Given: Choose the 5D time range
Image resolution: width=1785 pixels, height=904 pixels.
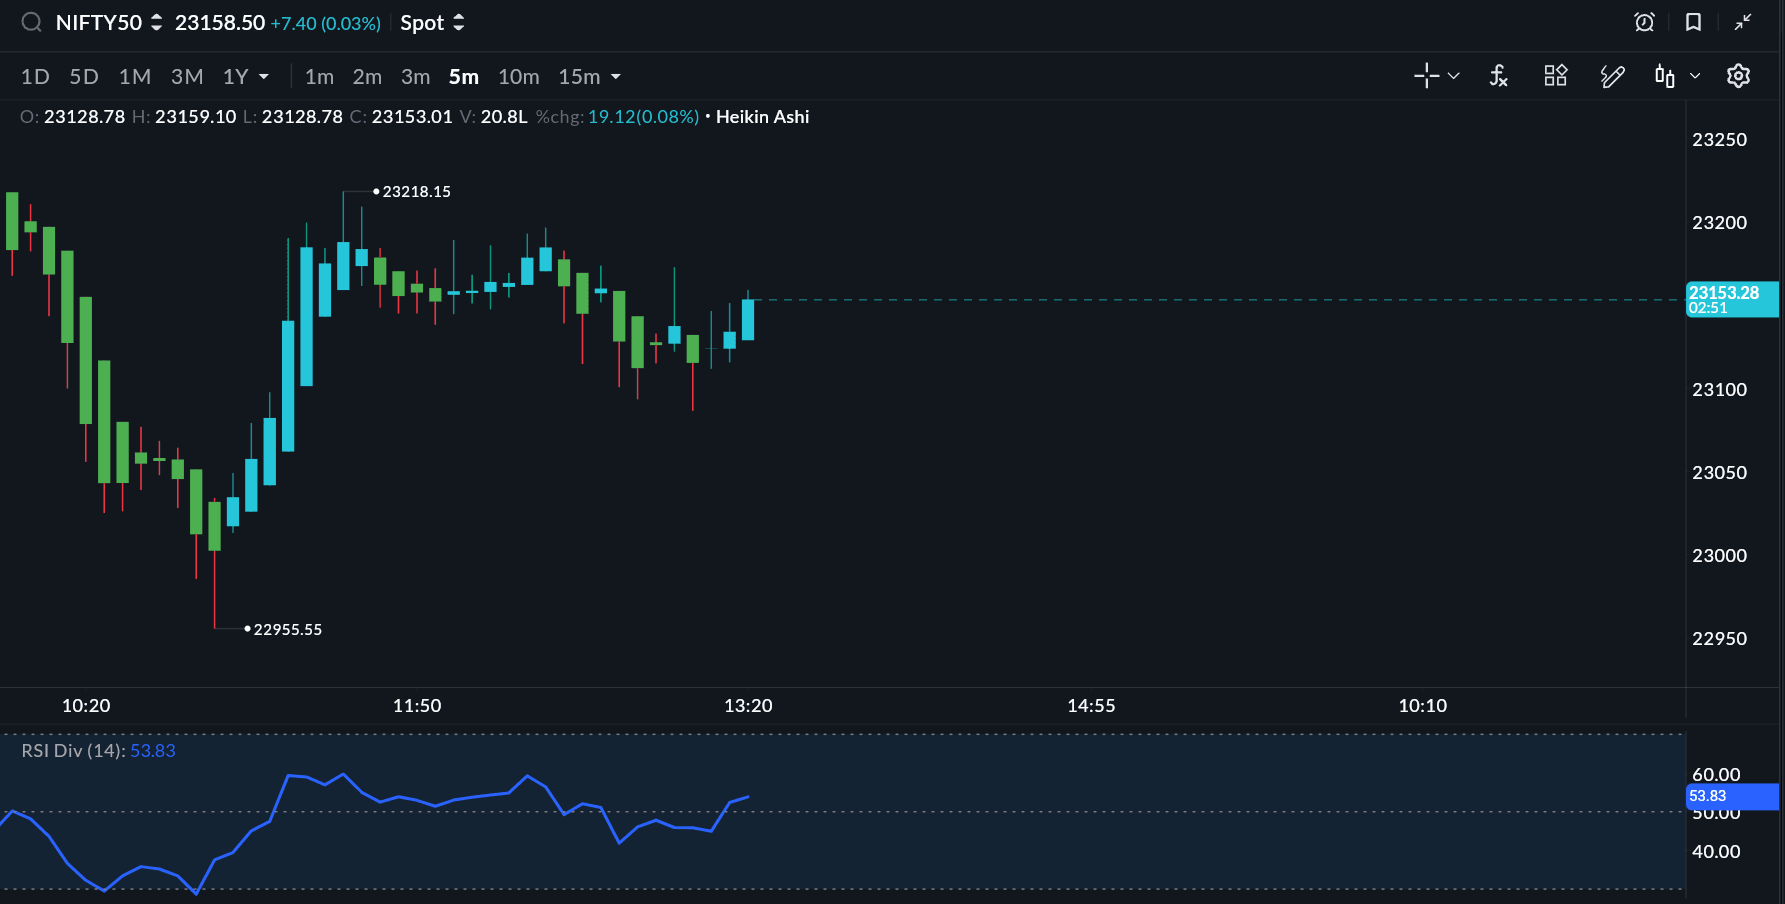Looking at the screenshot, I should pyautogui.click(x=84, y=77).
